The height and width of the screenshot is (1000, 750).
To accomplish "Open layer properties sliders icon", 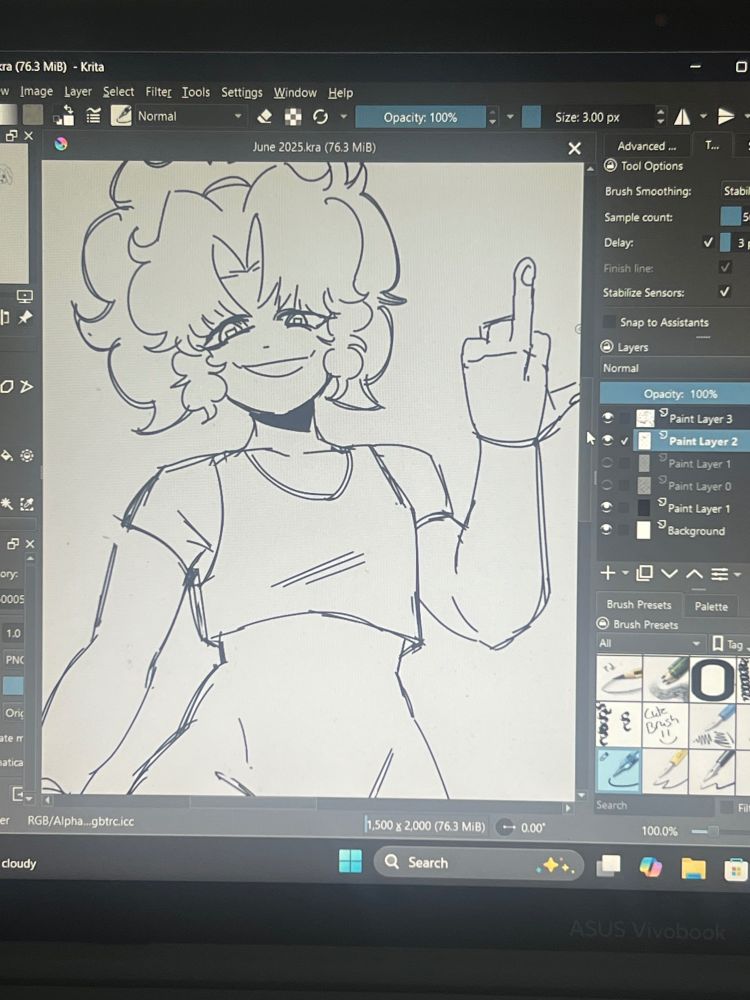I will [719, 574].
